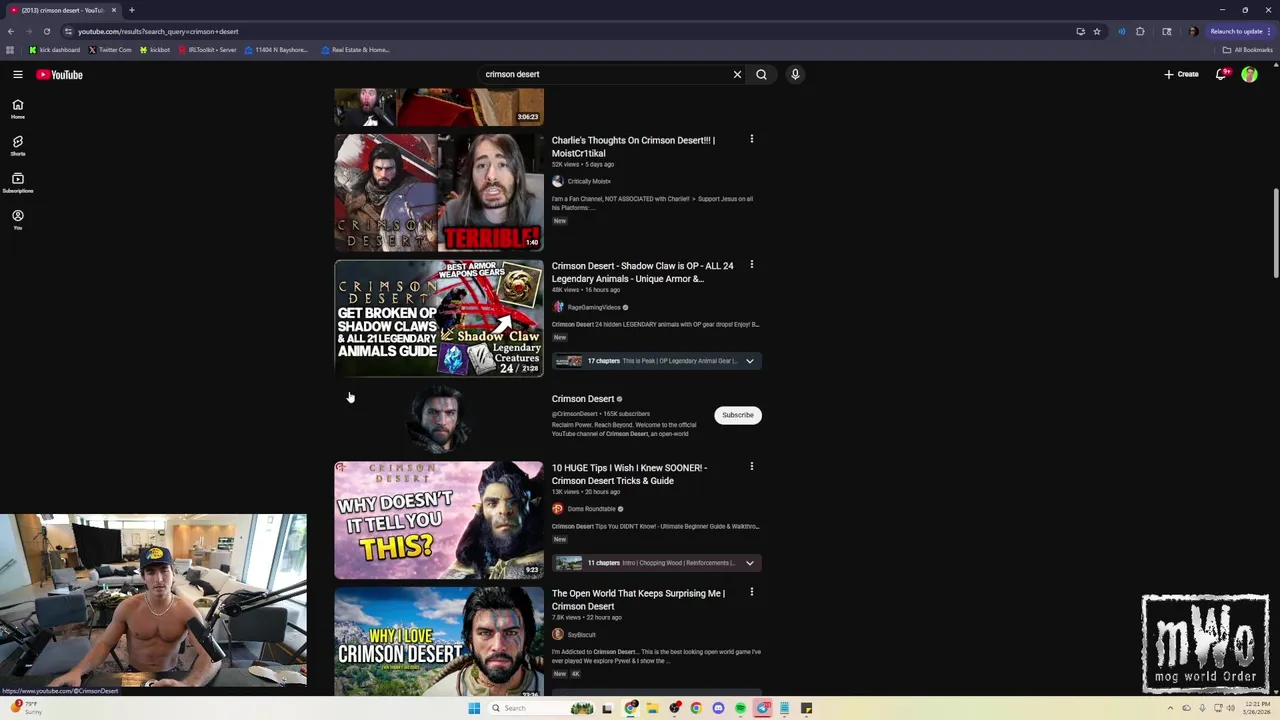This screenshot has width=1280, height=720.
Task: Open the Twitter Com bookmark
Action: [x=110, y=50]
